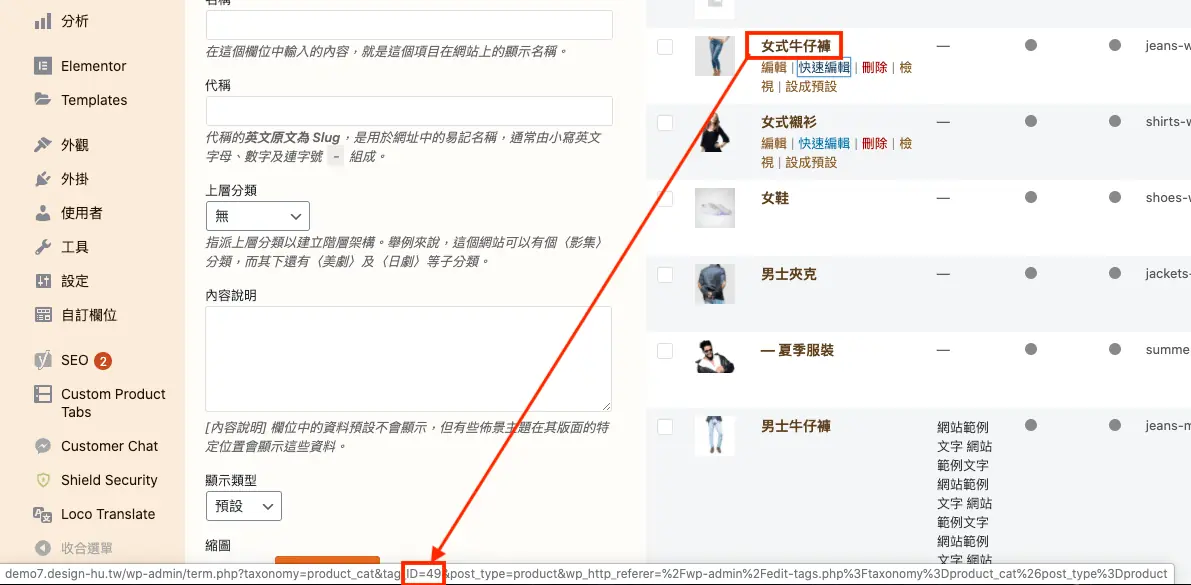Open the 上層分類 parent category dropdown
Viewport: 1191px width, 585px height.
tap(257, 216)
